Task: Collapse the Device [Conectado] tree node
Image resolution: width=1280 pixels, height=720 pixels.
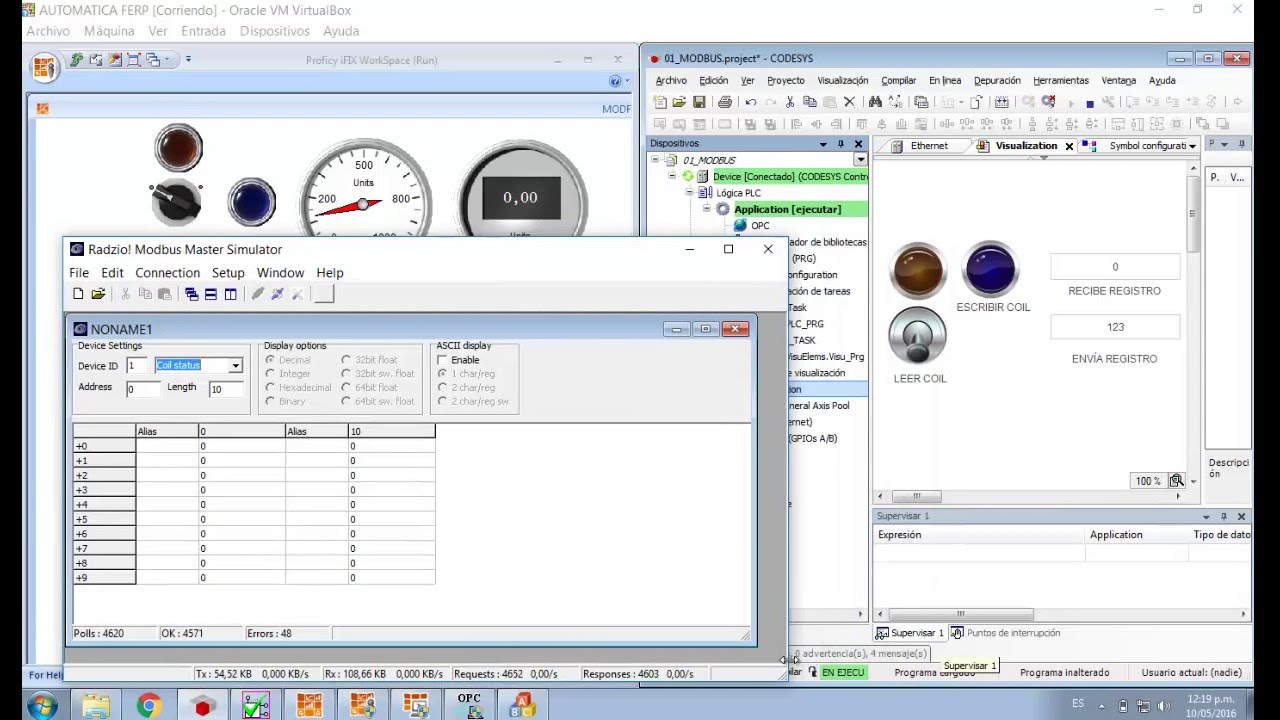Action: pyautogui.click(x=673, y=176)
